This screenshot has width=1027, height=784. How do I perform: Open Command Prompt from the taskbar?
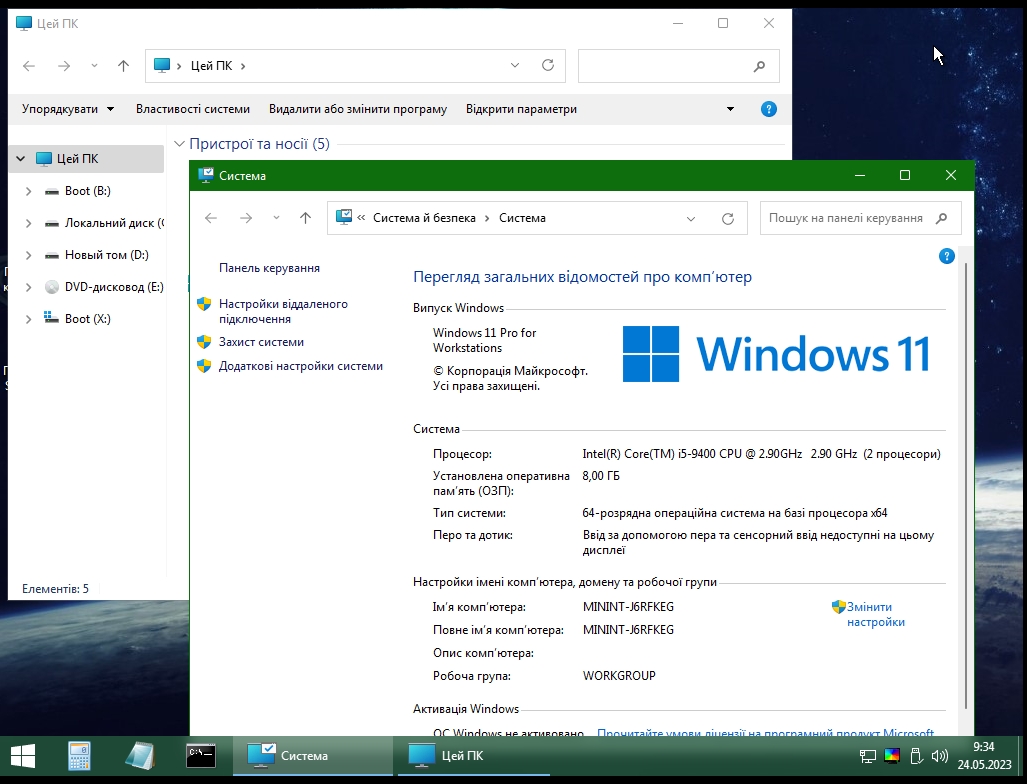pyautogui.click(x=200, y=756)
